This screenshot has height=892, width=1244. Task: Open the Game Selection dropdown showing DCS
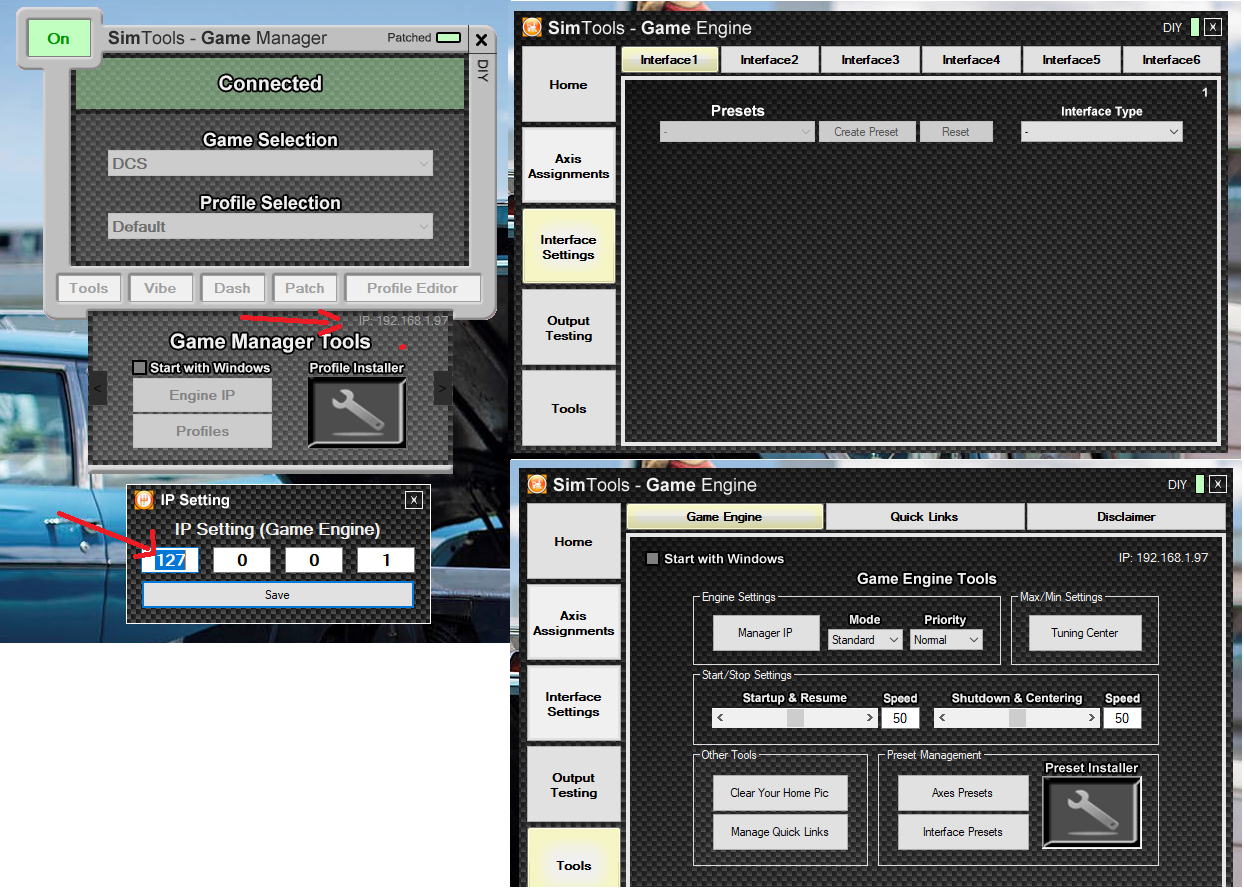click(270, 163)
